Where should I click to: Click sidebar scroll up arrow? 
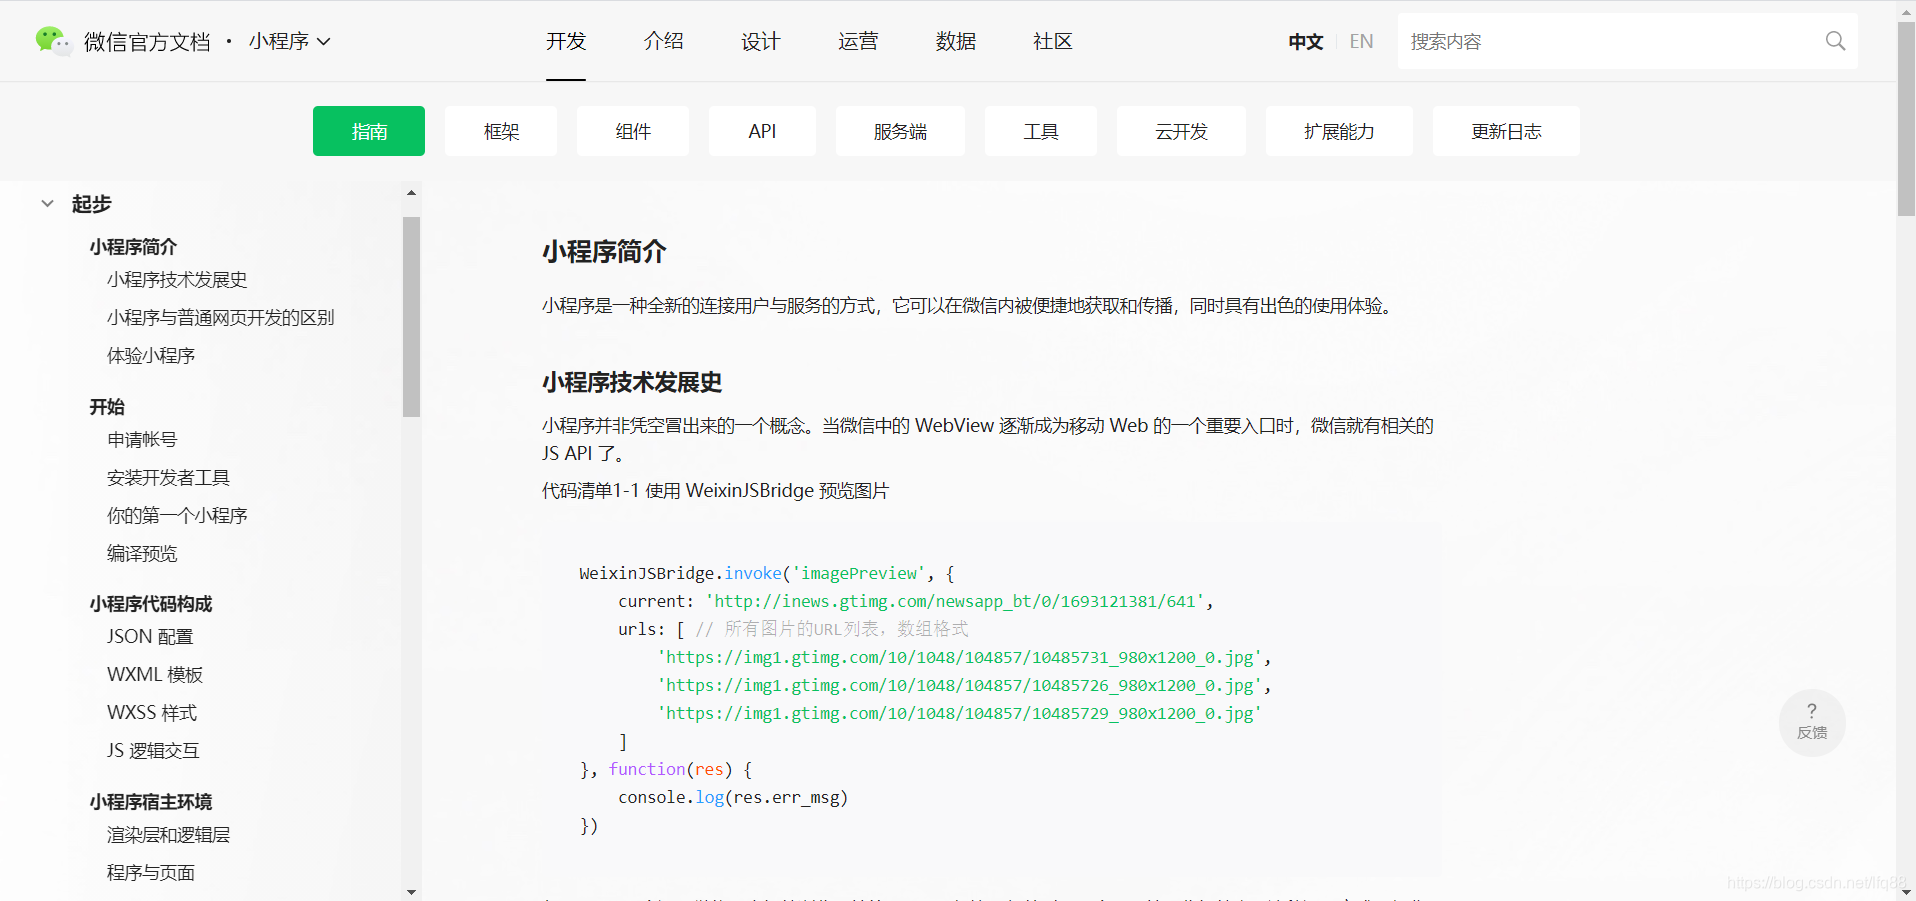pyautogui.click(x=411, y=192)
